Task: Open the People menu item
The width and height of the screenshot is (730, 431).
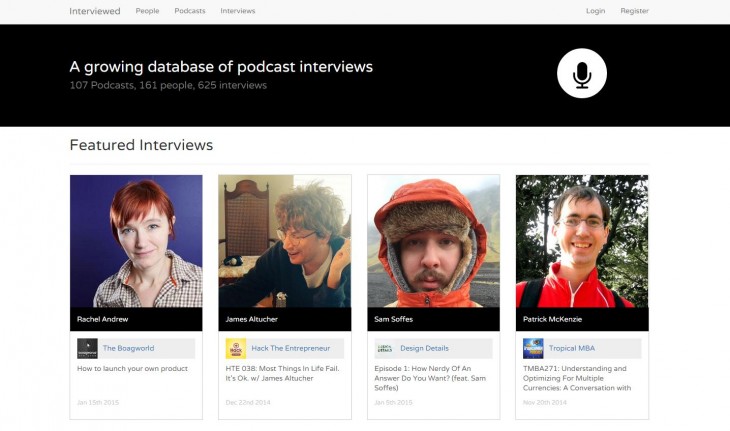Action: pyautogui.click(x=147, y=11)
